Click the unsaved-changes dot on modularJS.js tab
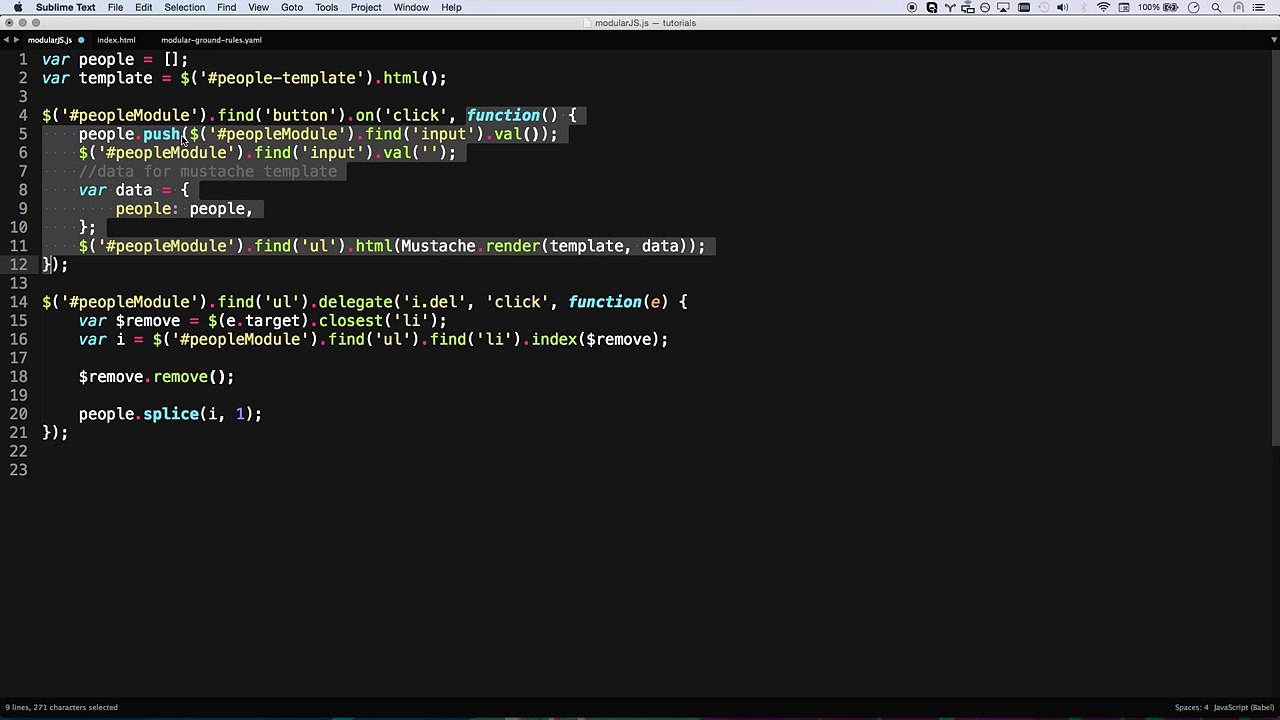This screenshot has width=1280, height=720. click(81, 40)
